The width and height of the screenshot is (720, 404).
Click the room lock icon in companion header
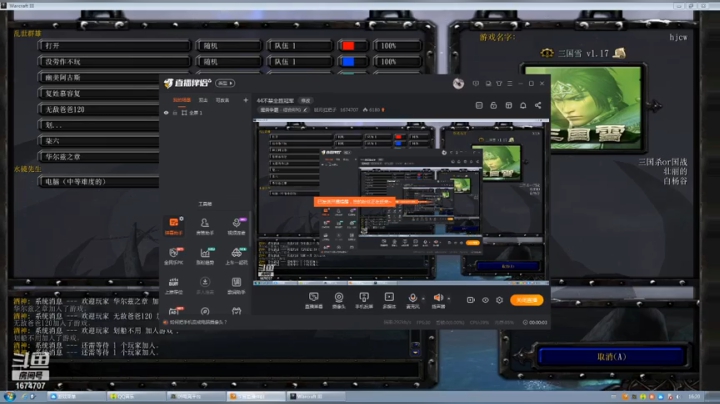point(494,106)
